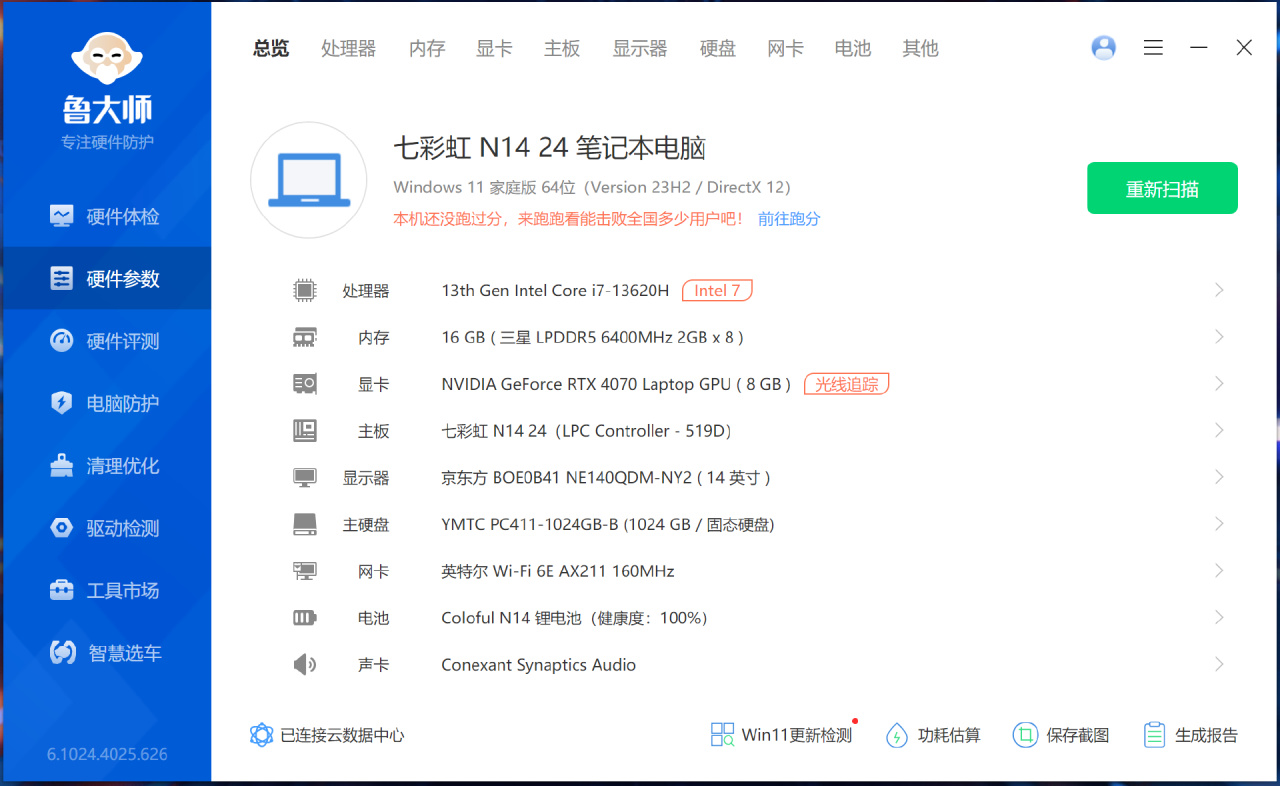Open the 其他 tab

(x=921, y=48)
